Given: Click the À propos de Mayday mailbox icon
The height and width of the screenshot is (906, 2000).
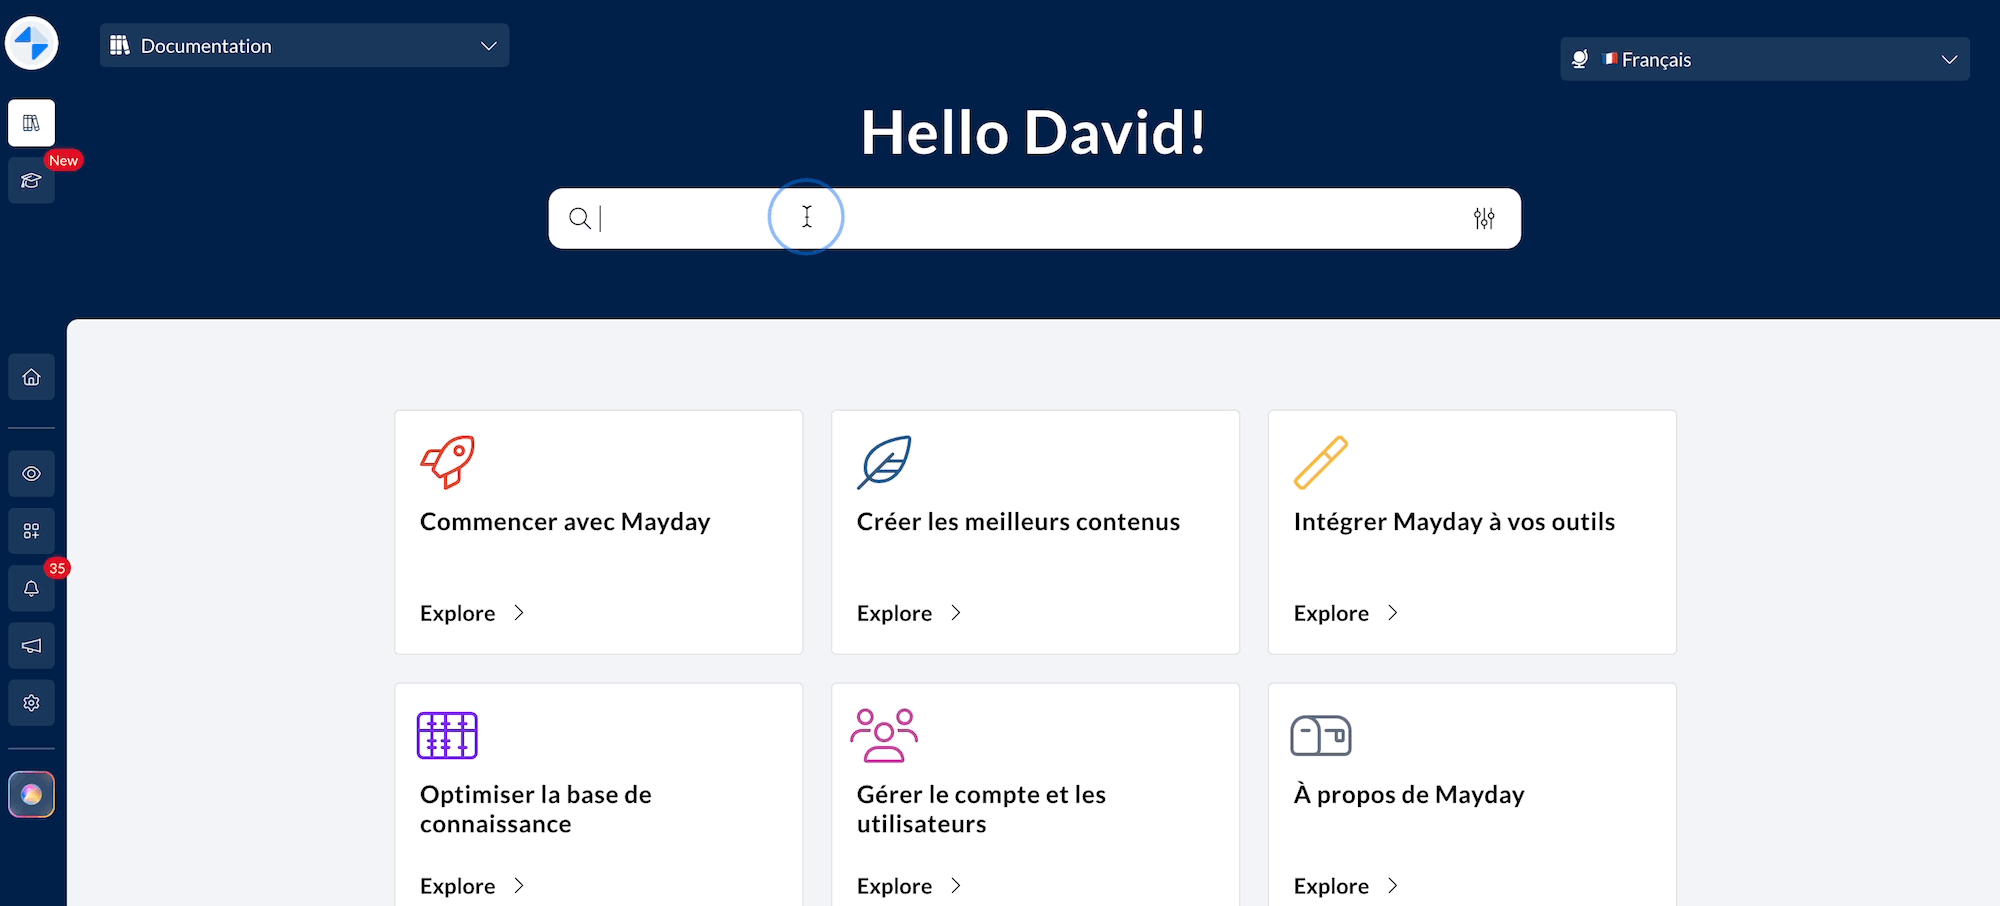Looking at the screenshot, I should pos(1321,736).
